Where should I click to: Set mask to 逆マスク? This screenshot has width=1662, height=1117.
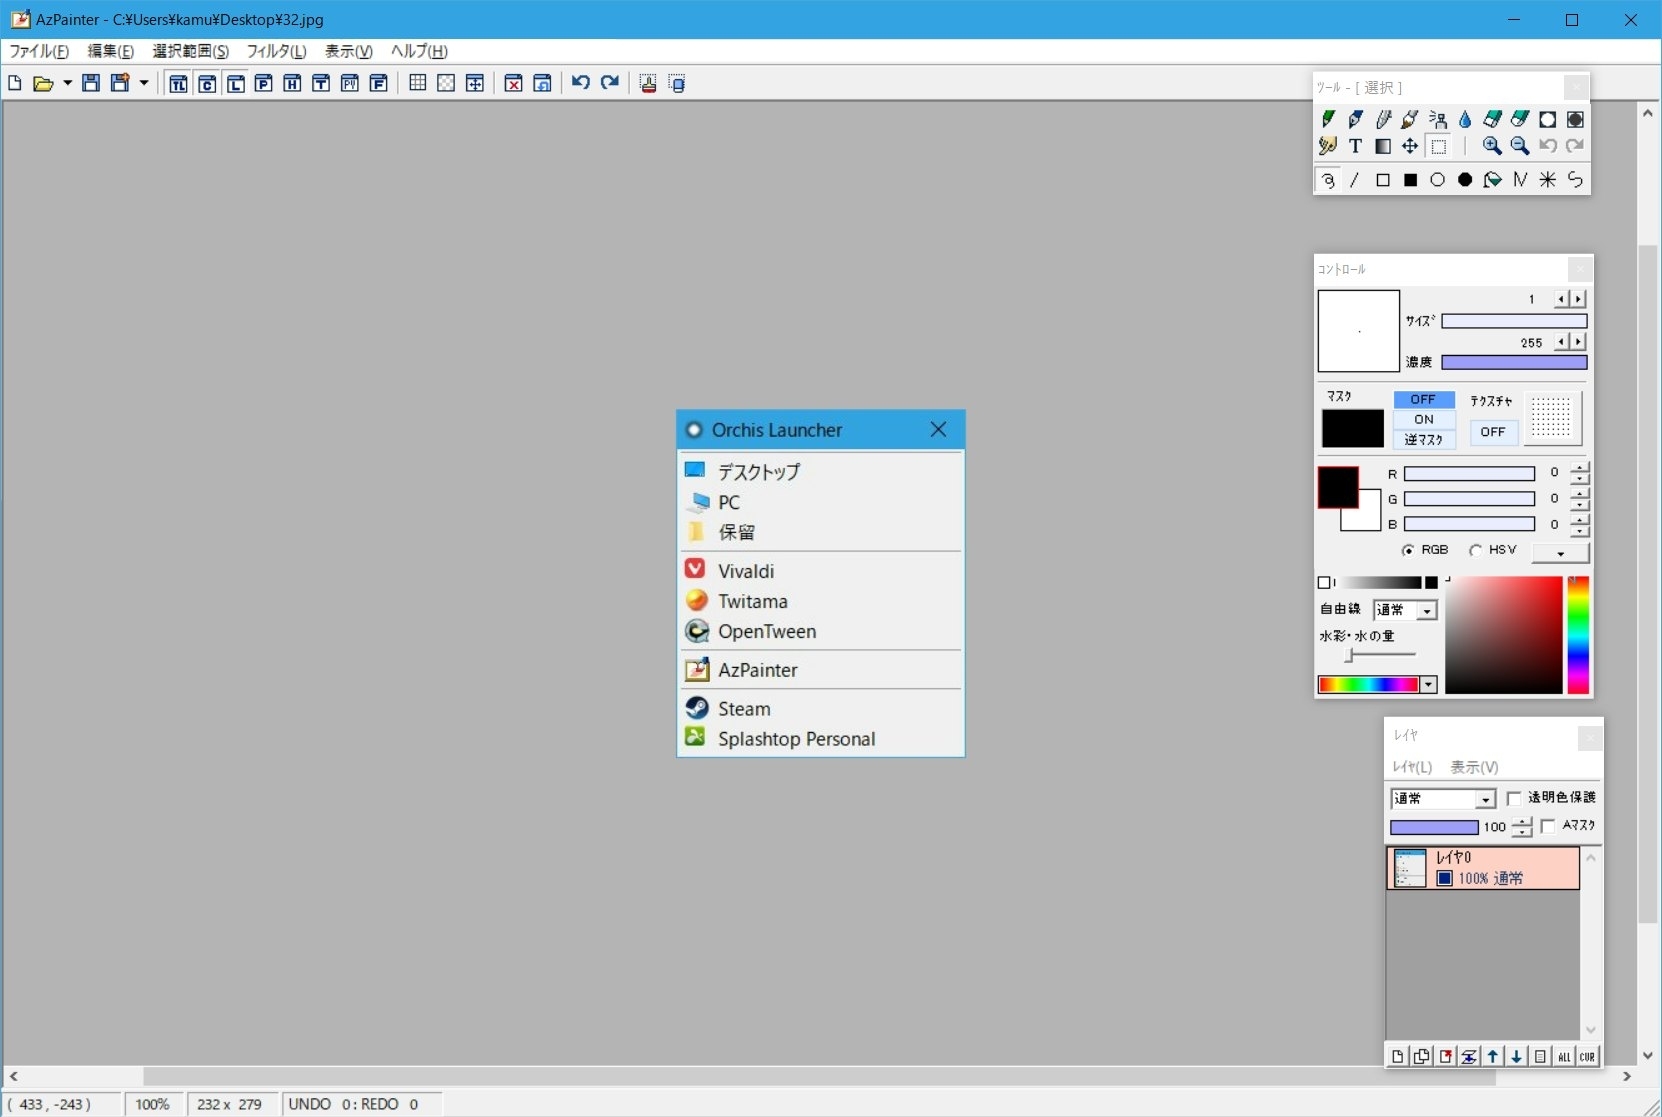coord(1424,439)
